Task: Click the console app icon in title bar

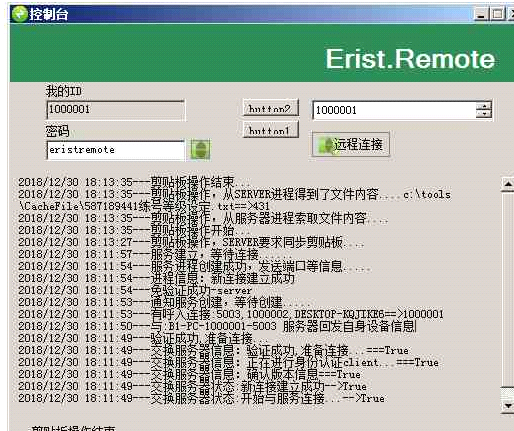Action: click(19, 14)
